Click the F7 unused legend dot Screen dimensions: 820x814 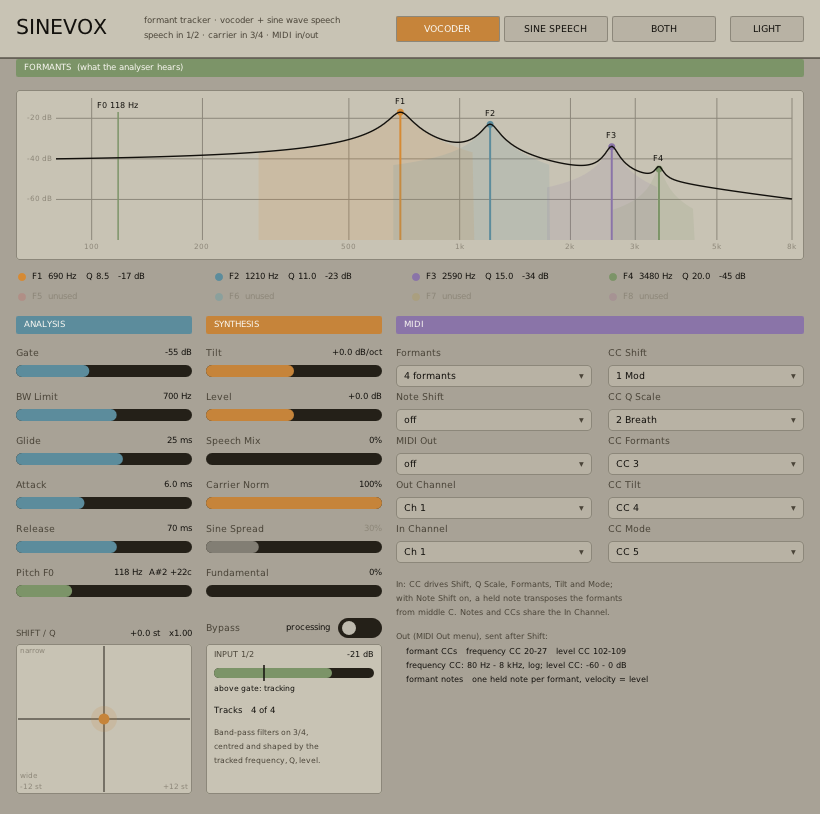click(416, 297)
